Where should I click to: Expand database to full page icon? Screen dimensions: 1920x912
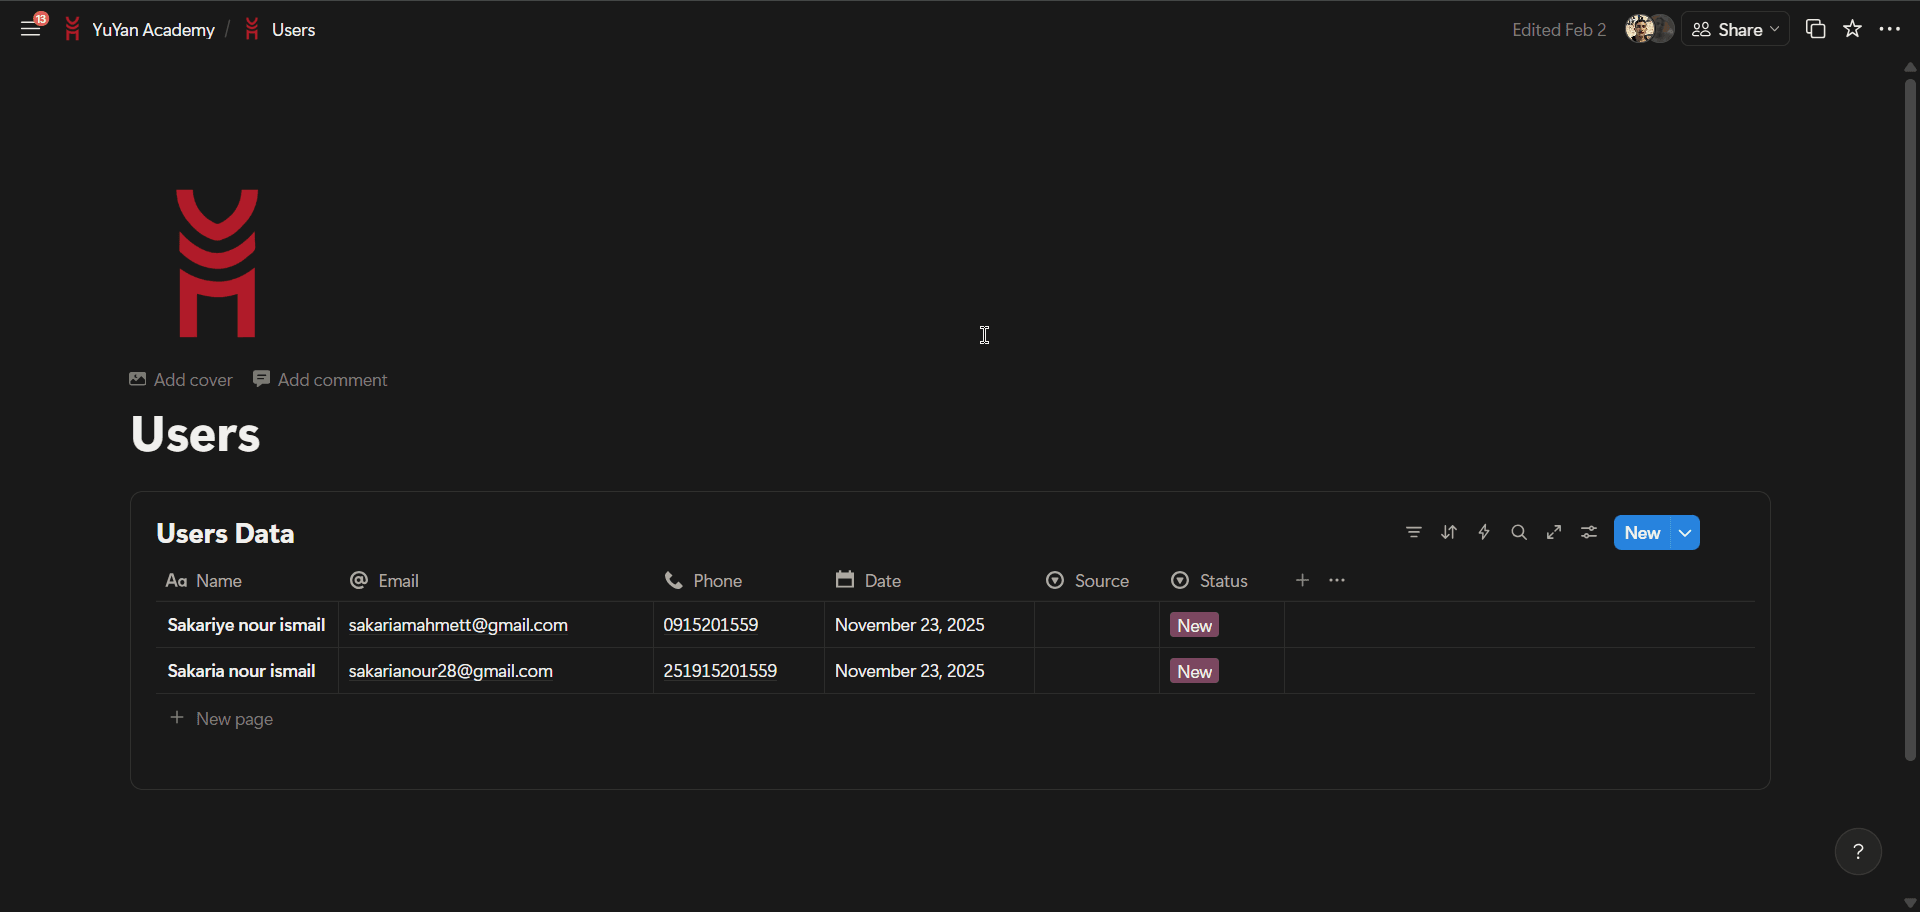click(1554, 532)
